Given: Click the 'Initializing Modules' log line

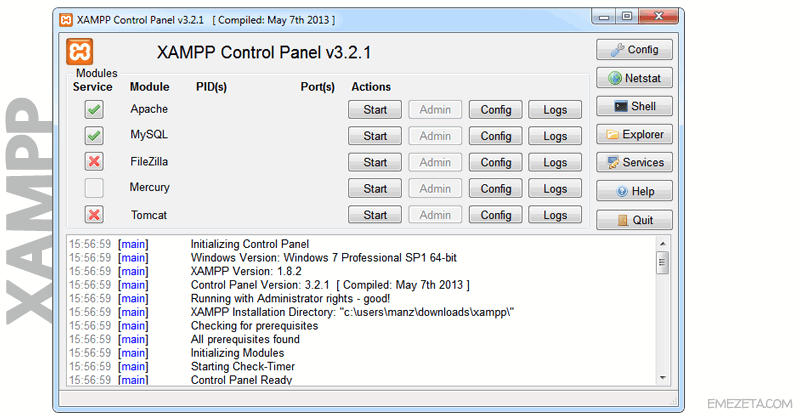Looking at the screenshot, I should pyautogui.click(x=237, y=353).
